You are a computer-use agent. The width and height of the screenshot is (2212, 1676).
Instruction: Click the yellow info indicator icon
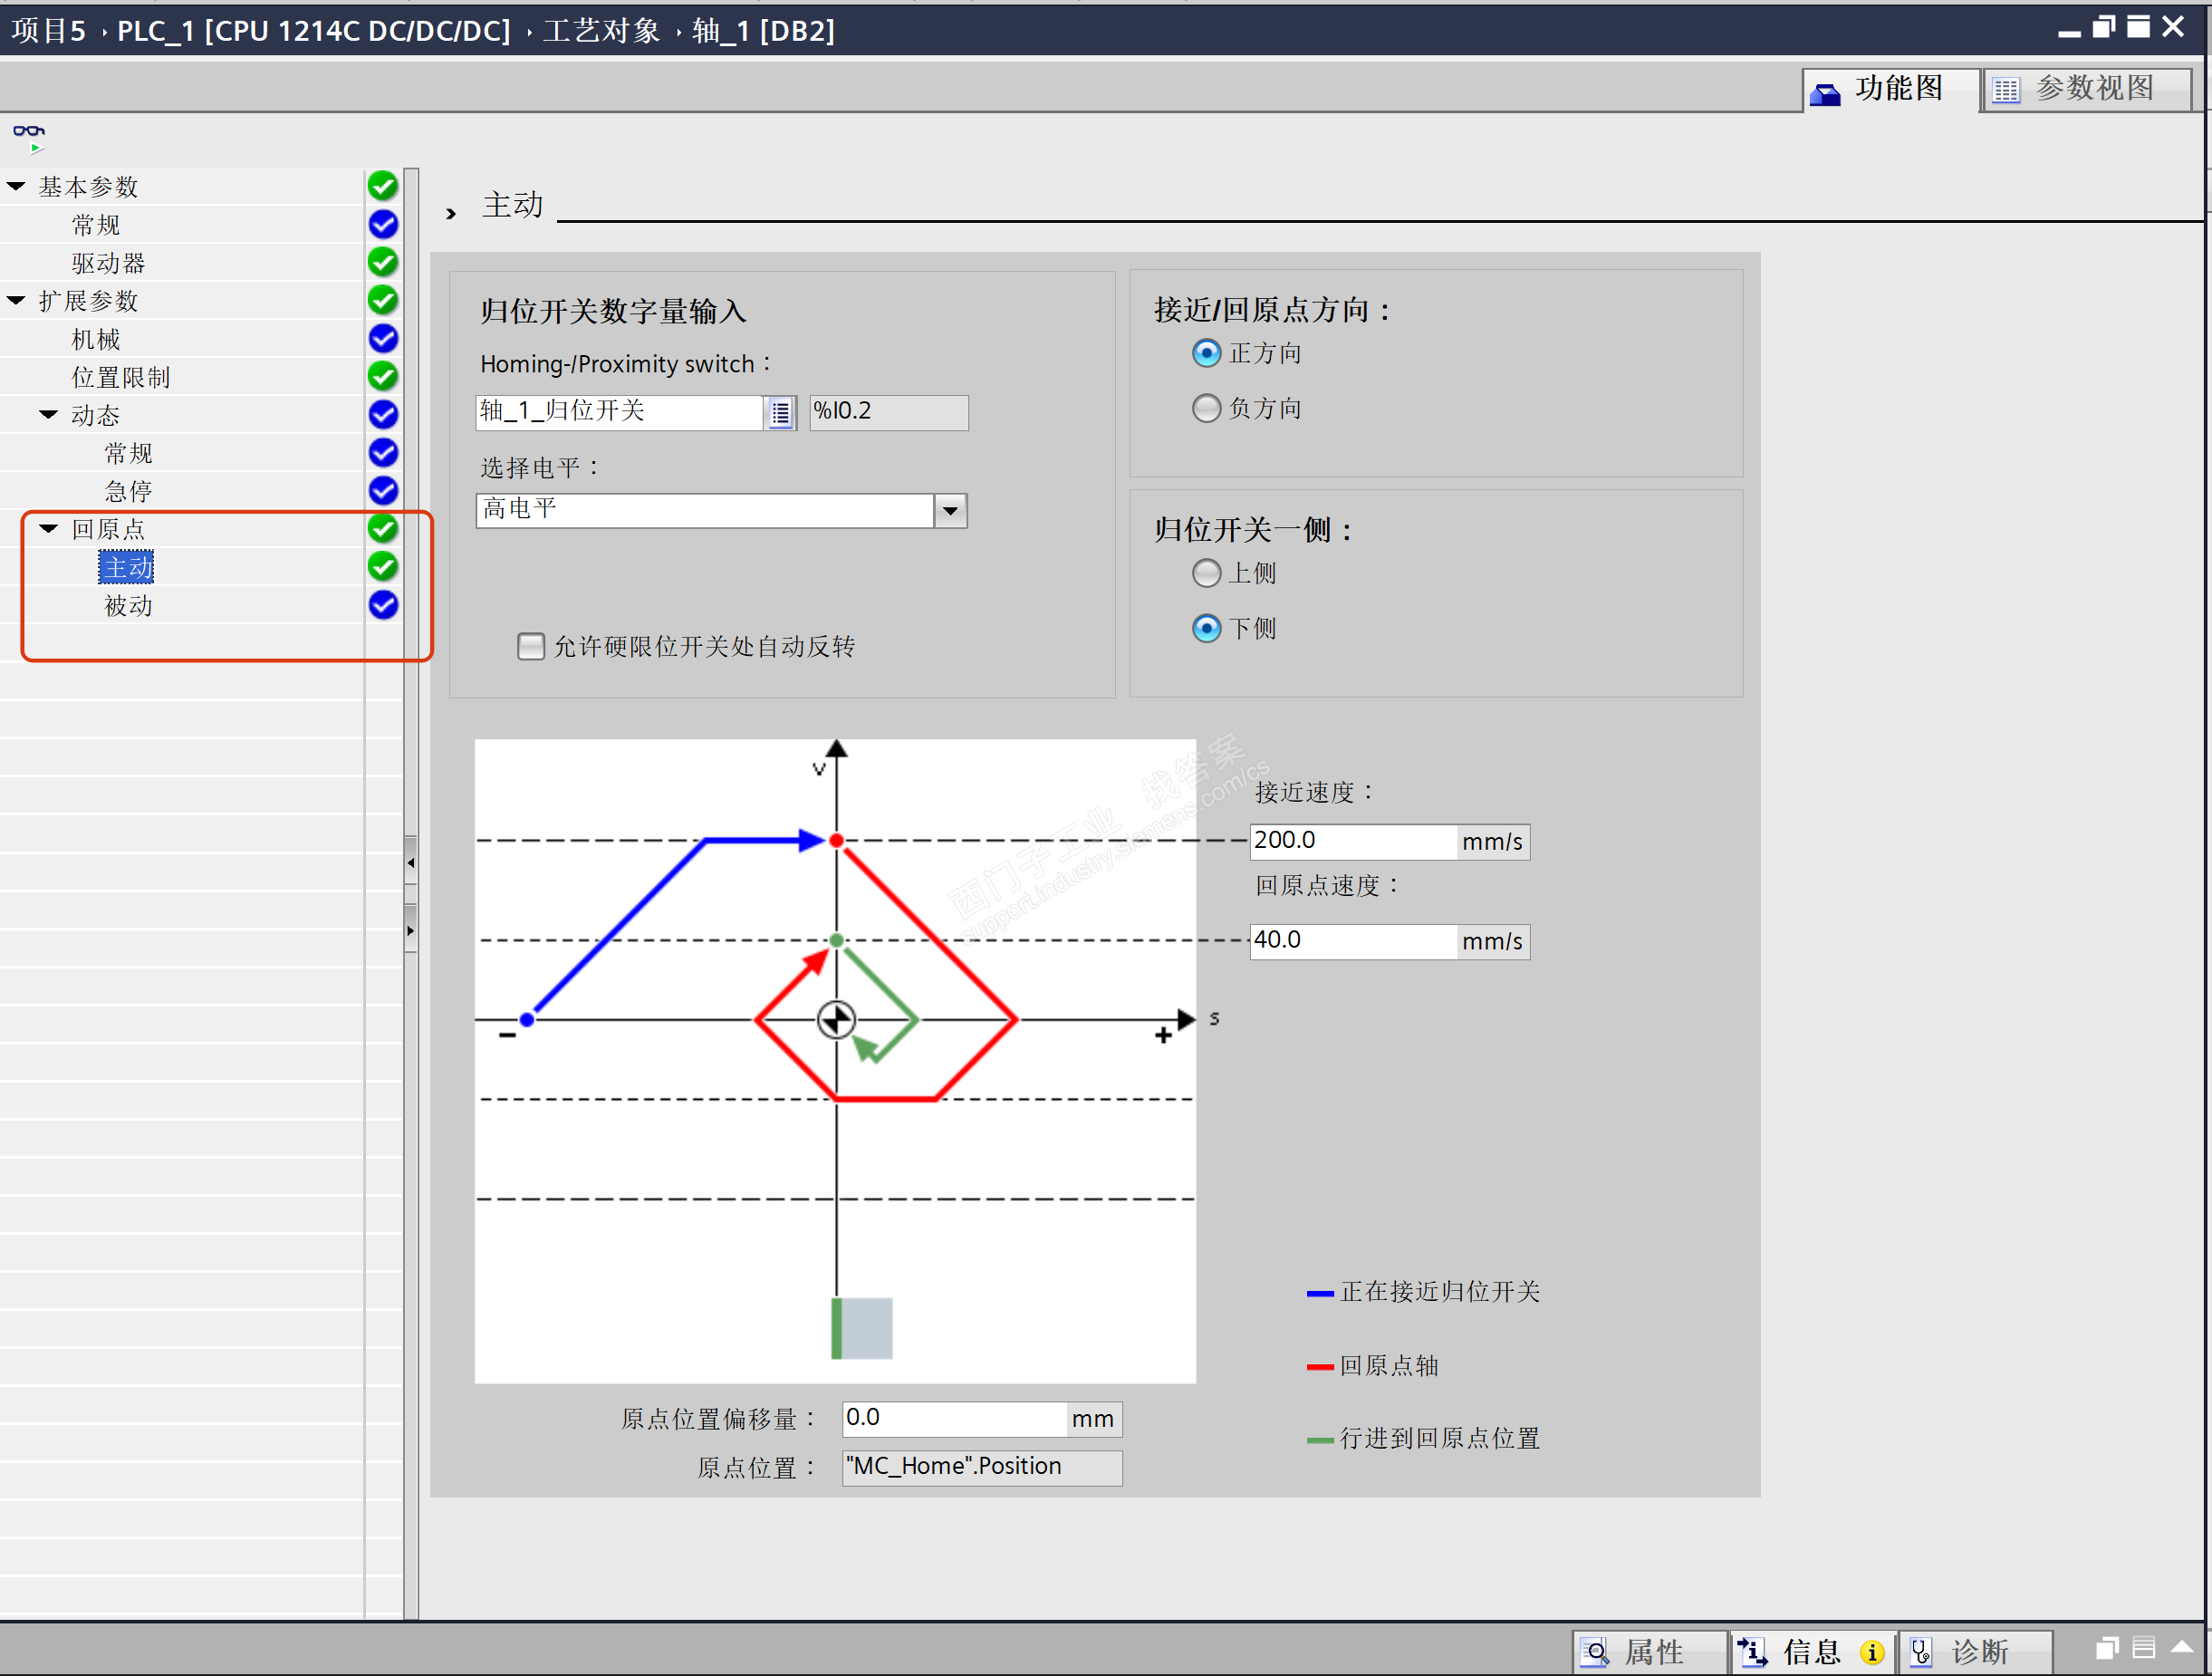(1872, 1652)
